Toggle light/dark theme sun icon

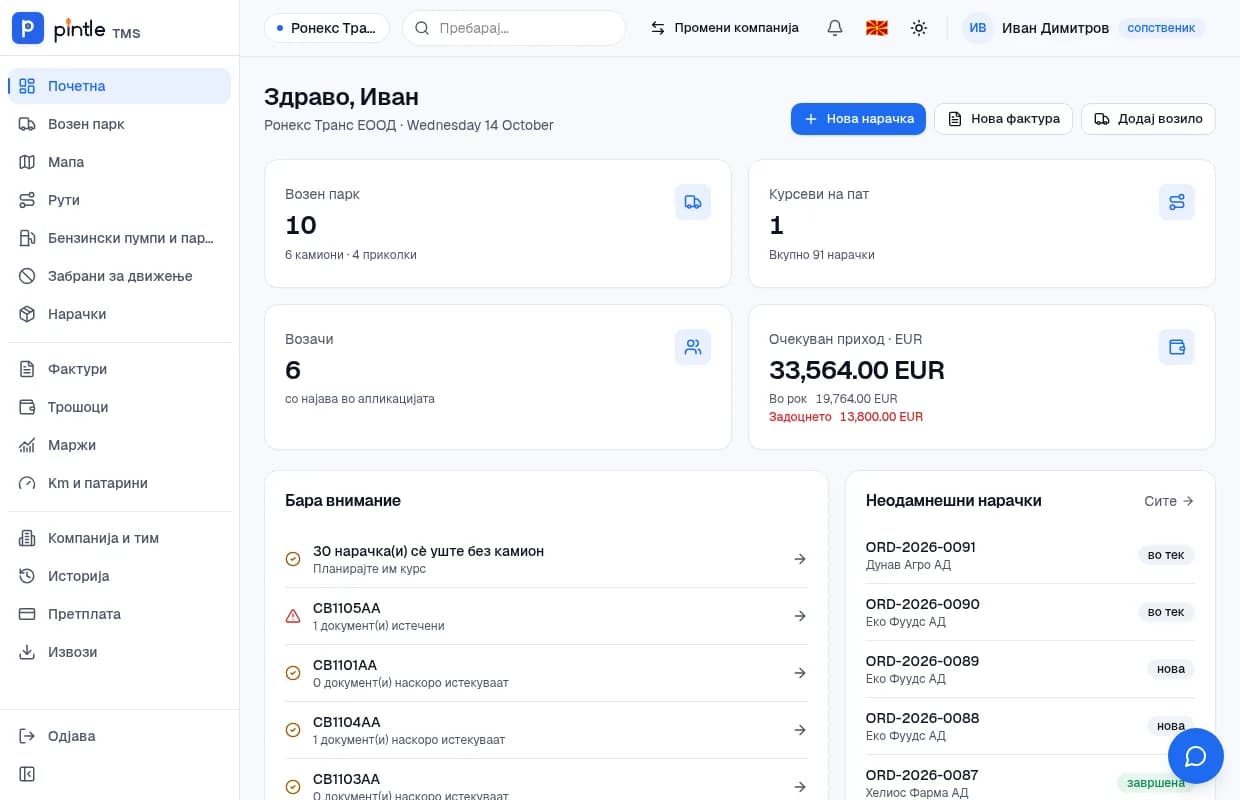pyautogui.click(x=919, y=28)
